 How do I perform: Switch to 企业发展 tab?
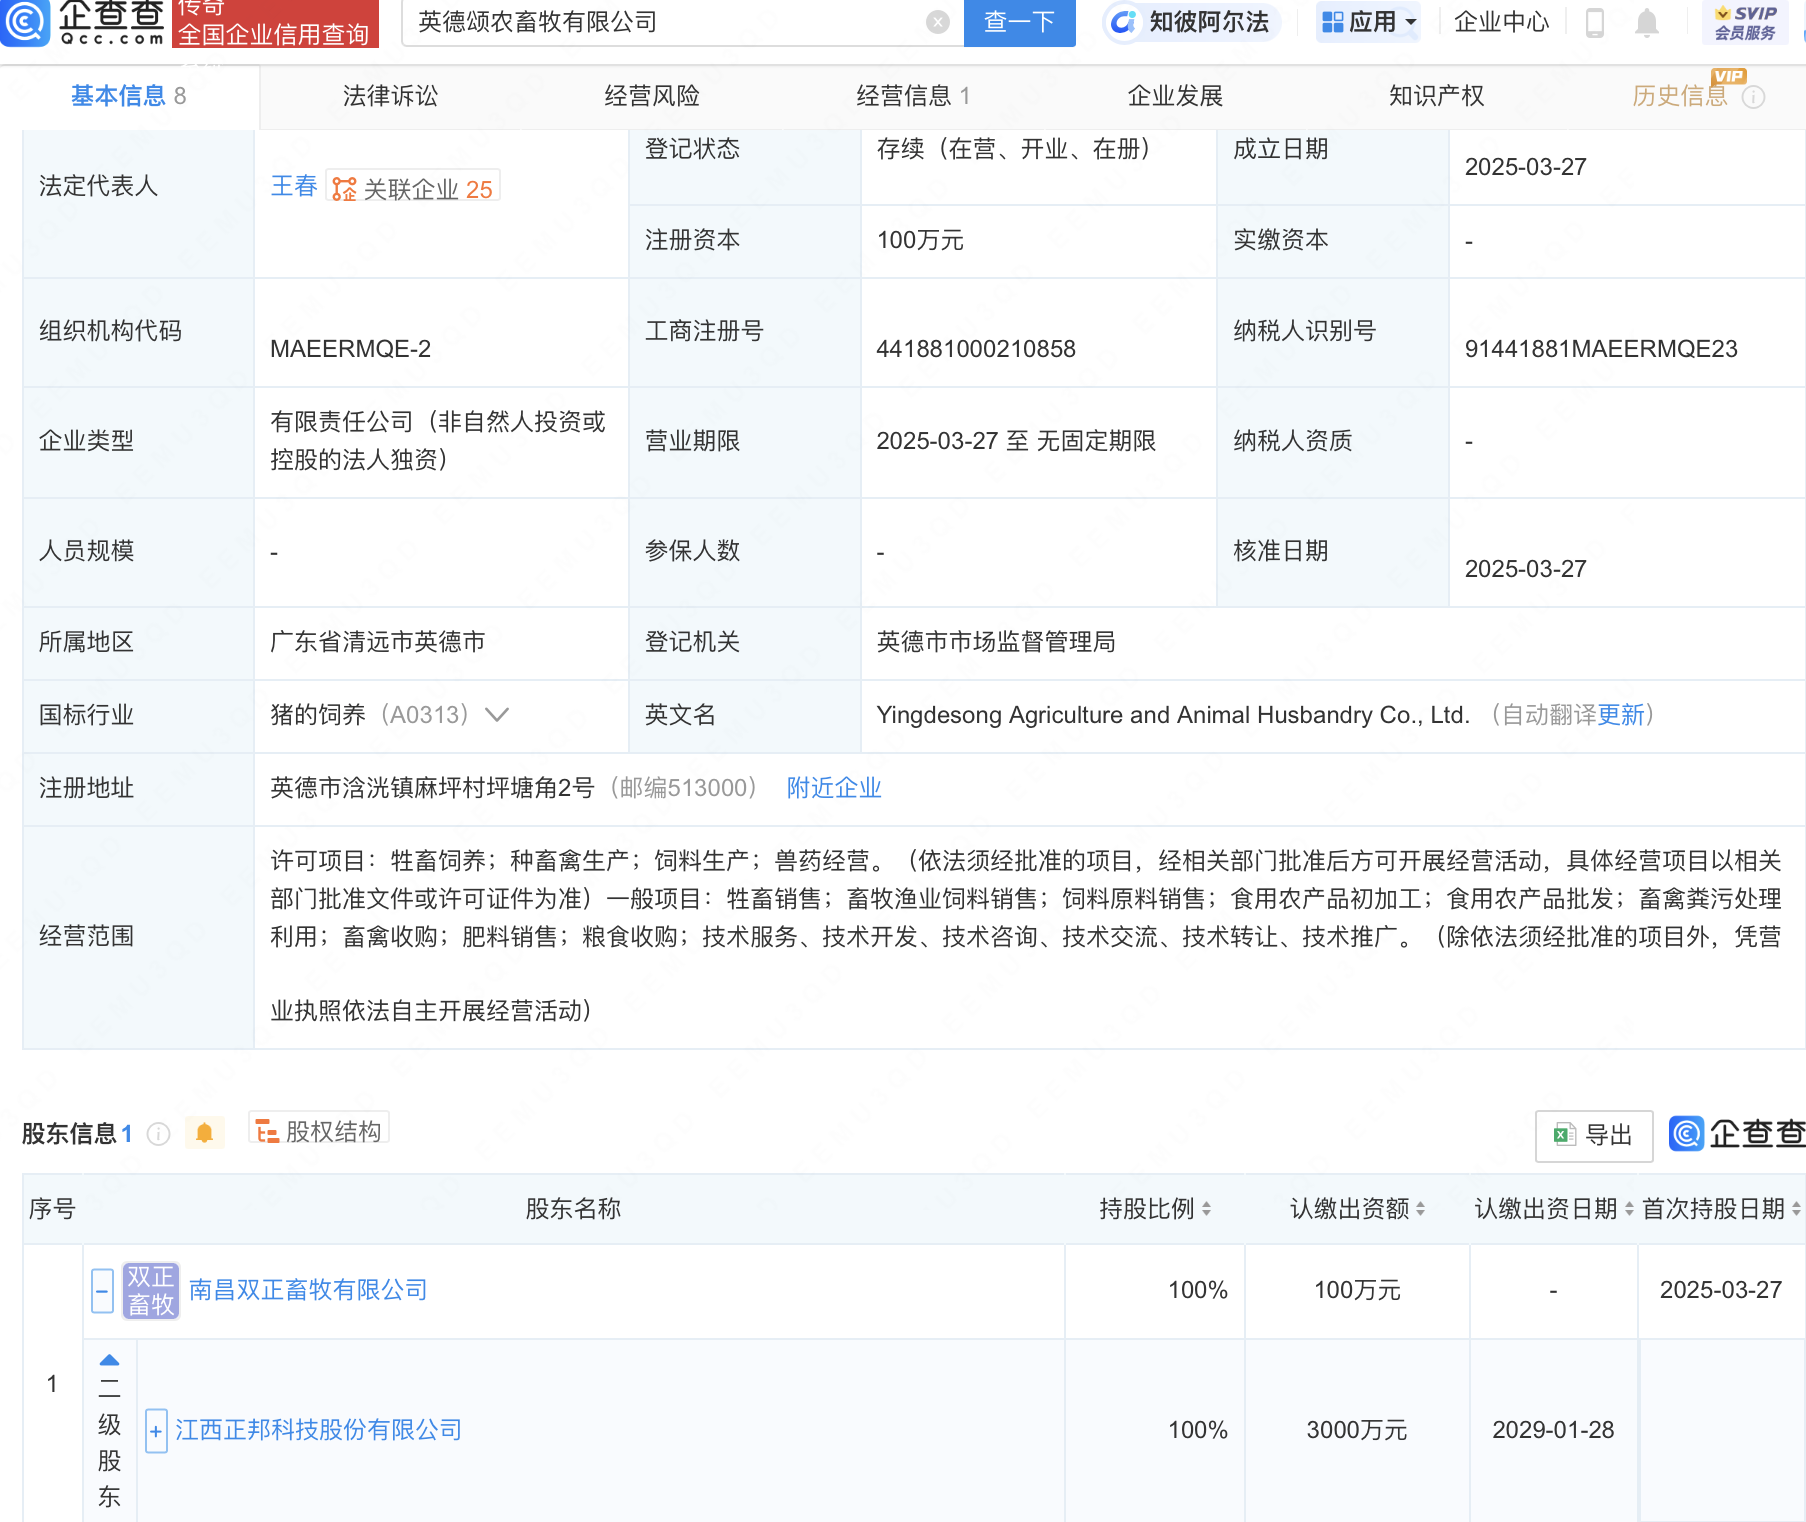click(x=1175, y=96)
